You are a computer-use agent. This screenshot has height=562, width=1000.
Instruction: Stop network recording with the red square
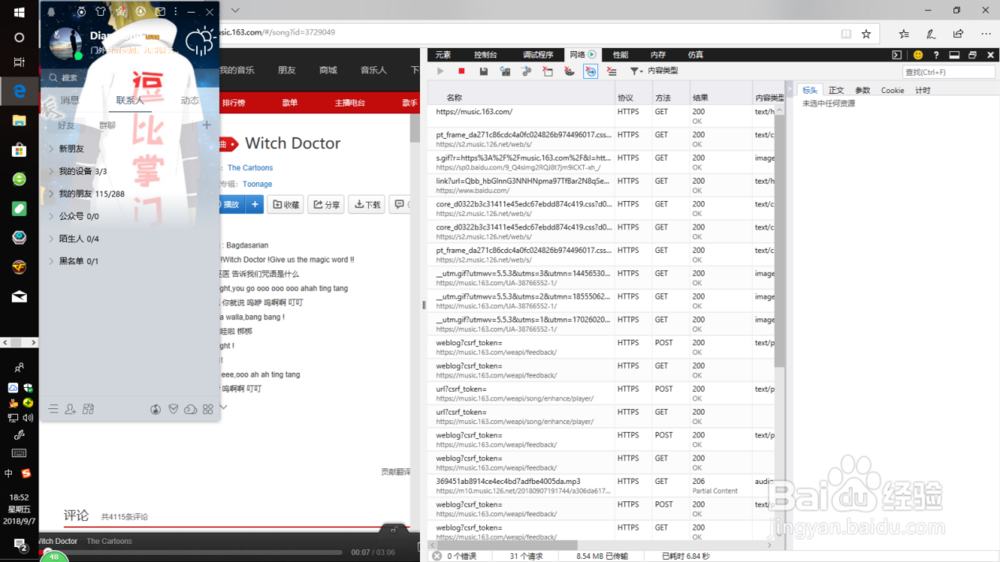point(462,71)
